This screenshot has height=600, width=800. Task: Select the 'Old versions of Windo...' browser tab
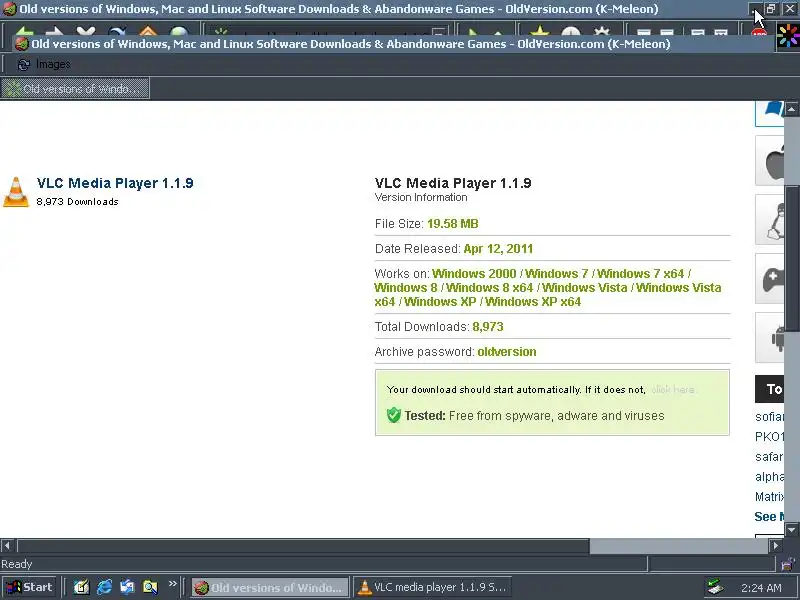click(x=75, y=88)
